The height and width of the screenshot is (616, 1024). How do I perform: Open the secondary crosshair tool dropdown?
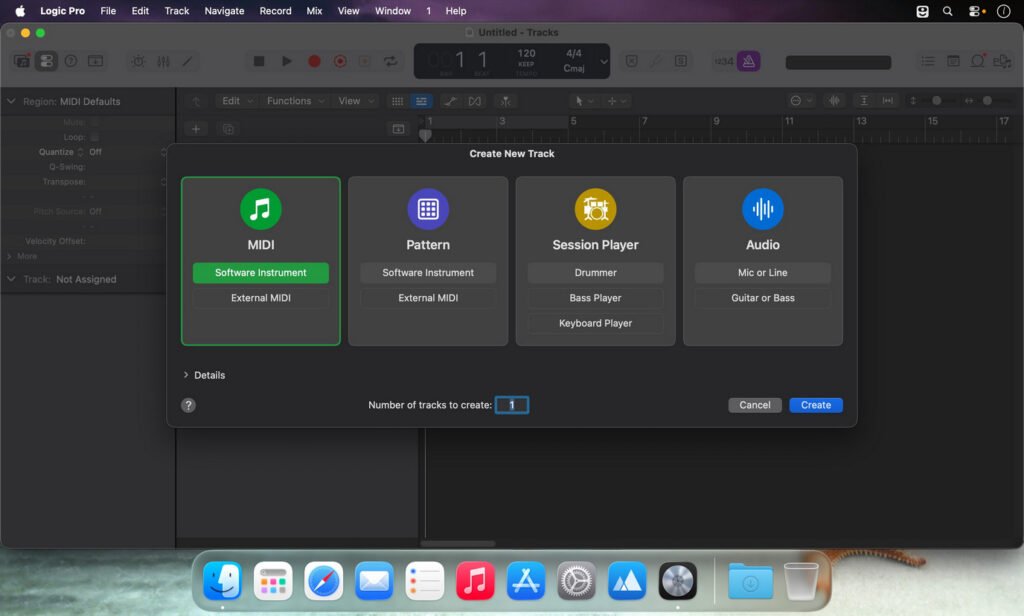[616, 101]
